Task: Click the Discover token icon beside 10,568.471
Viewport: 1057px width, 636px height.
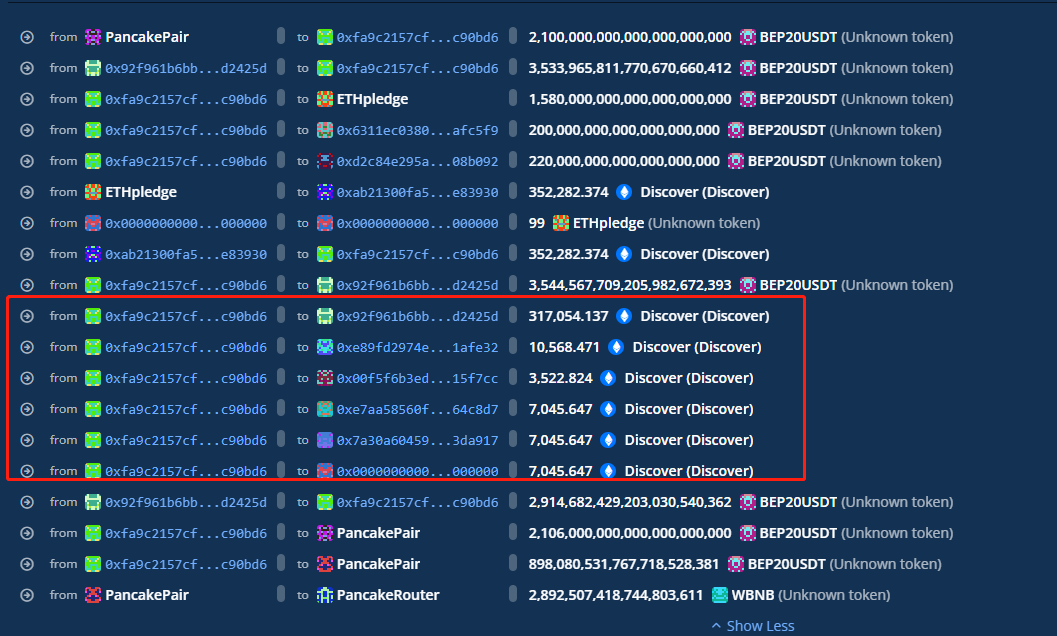Action: pyautogui.click(x=616, y=347)
